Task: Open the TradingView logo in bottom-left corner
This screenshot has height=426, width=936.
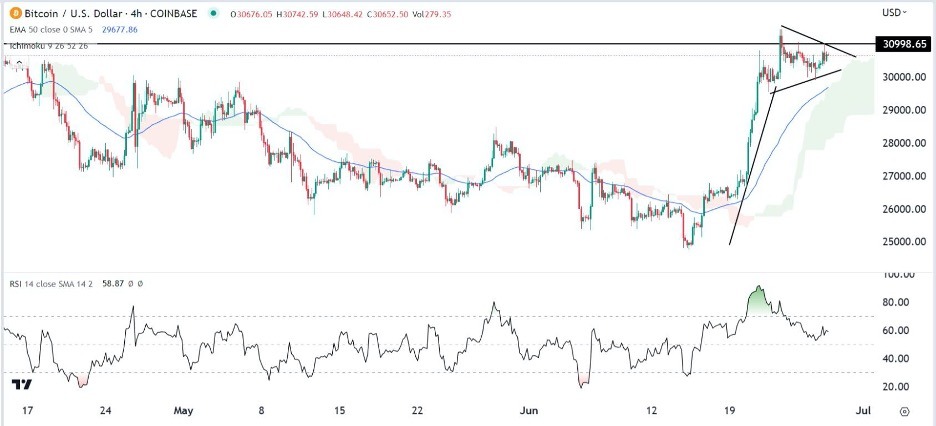Action: 22,385
